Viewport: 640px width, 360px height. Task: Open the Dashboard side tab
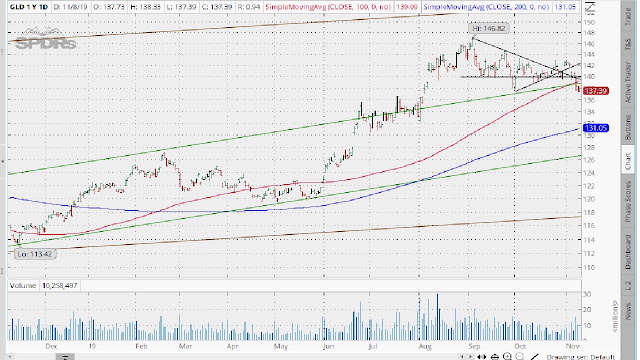pyautogui.click(x=628, y=252)
